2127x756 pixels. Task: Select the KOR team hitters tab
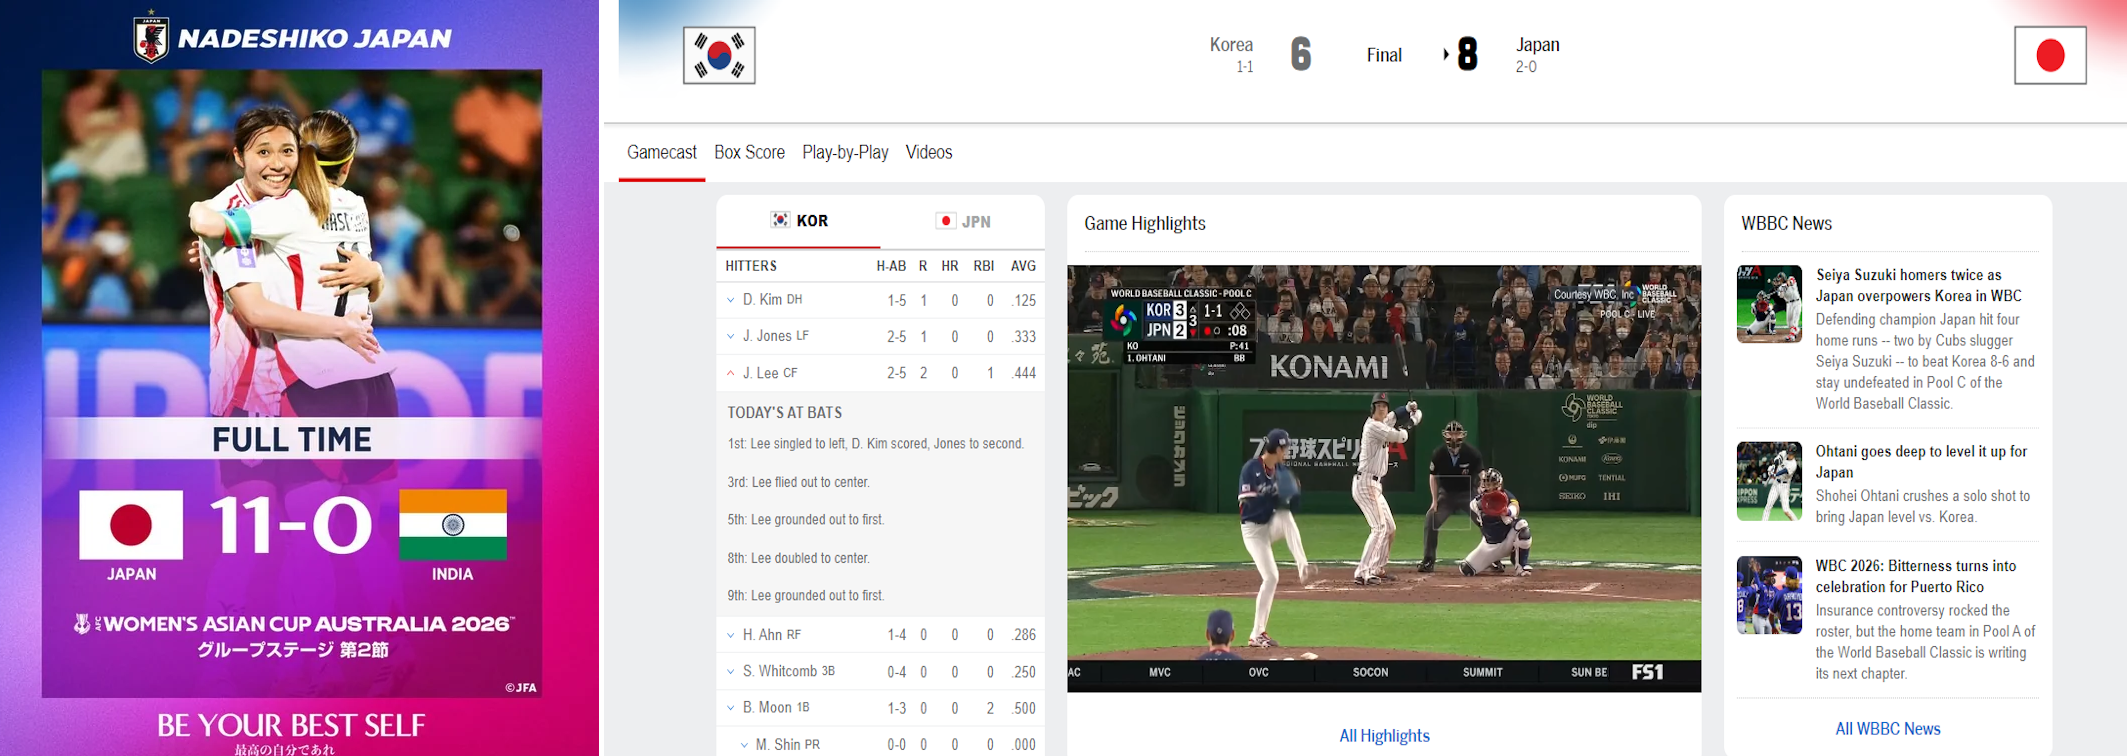pos(799,221)
